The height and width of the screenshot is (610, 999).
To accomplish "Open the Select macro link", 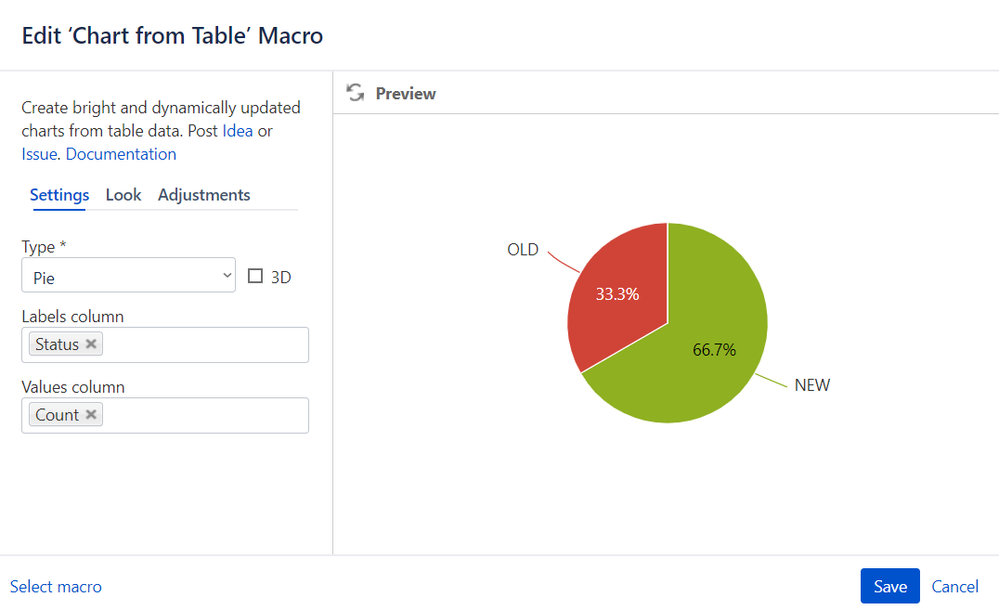I will click(x=56, y=587).
